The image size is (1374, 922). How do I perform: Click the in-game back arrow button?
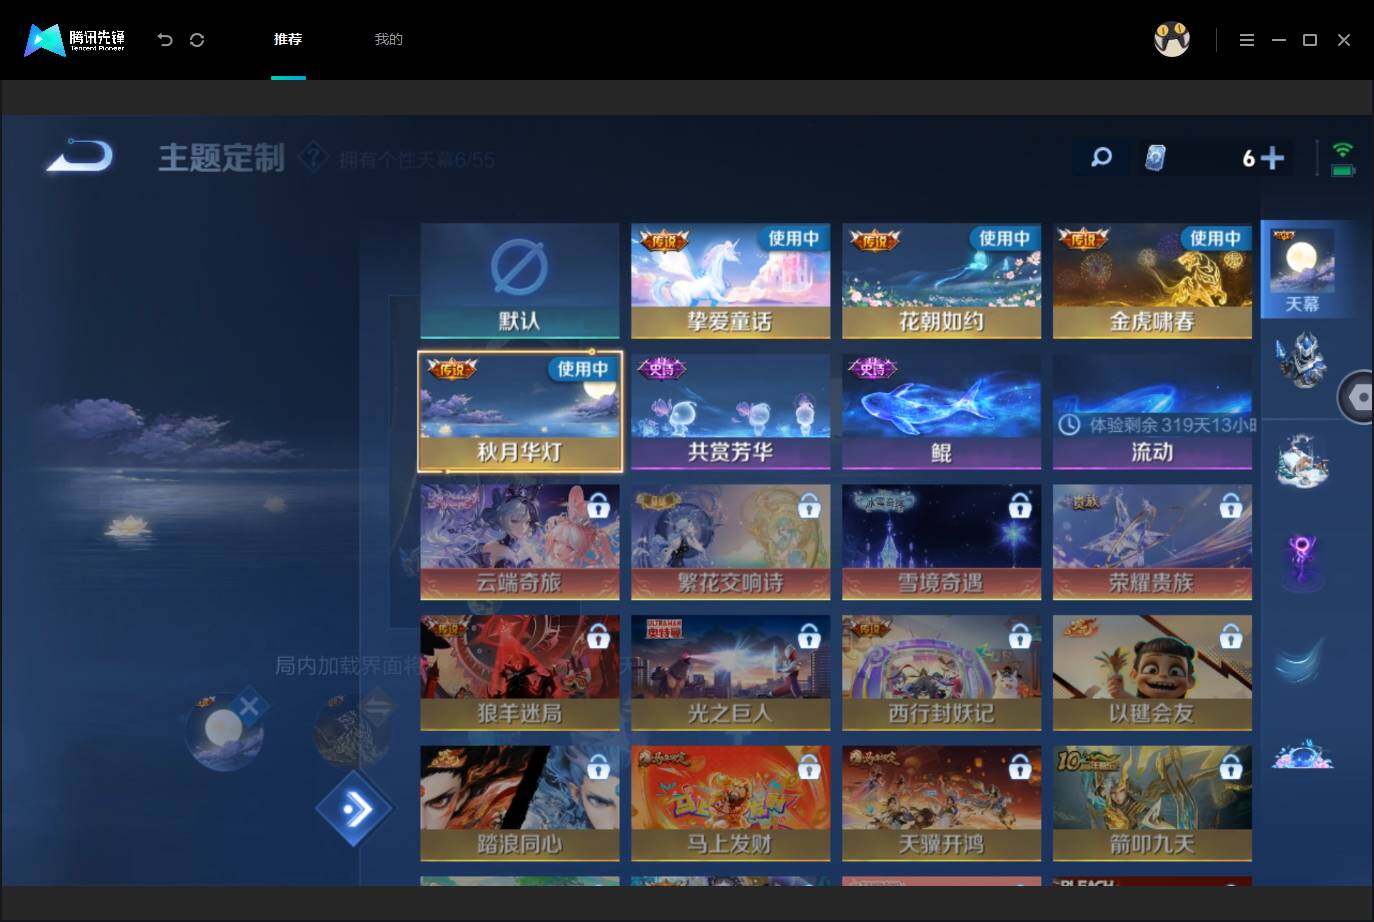tap(79, 156)
